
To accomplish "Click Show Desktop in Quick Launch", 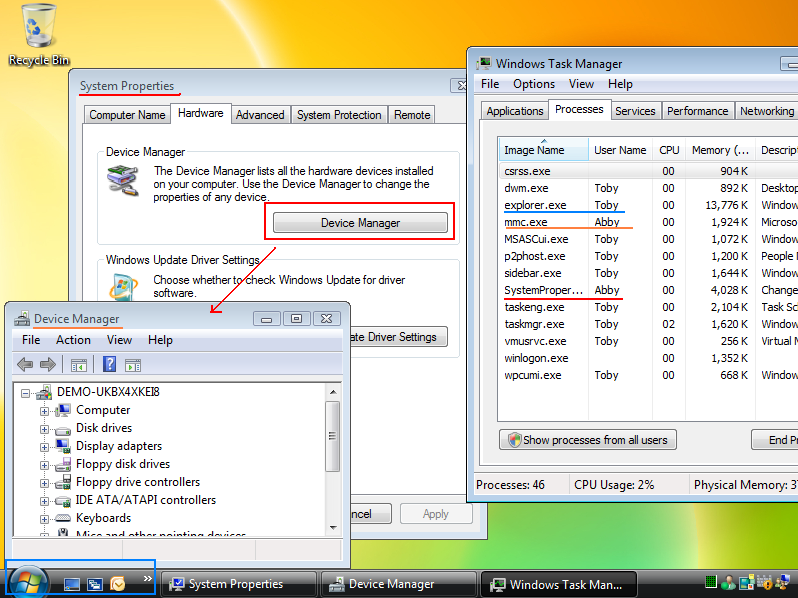I will pos(72,584).
